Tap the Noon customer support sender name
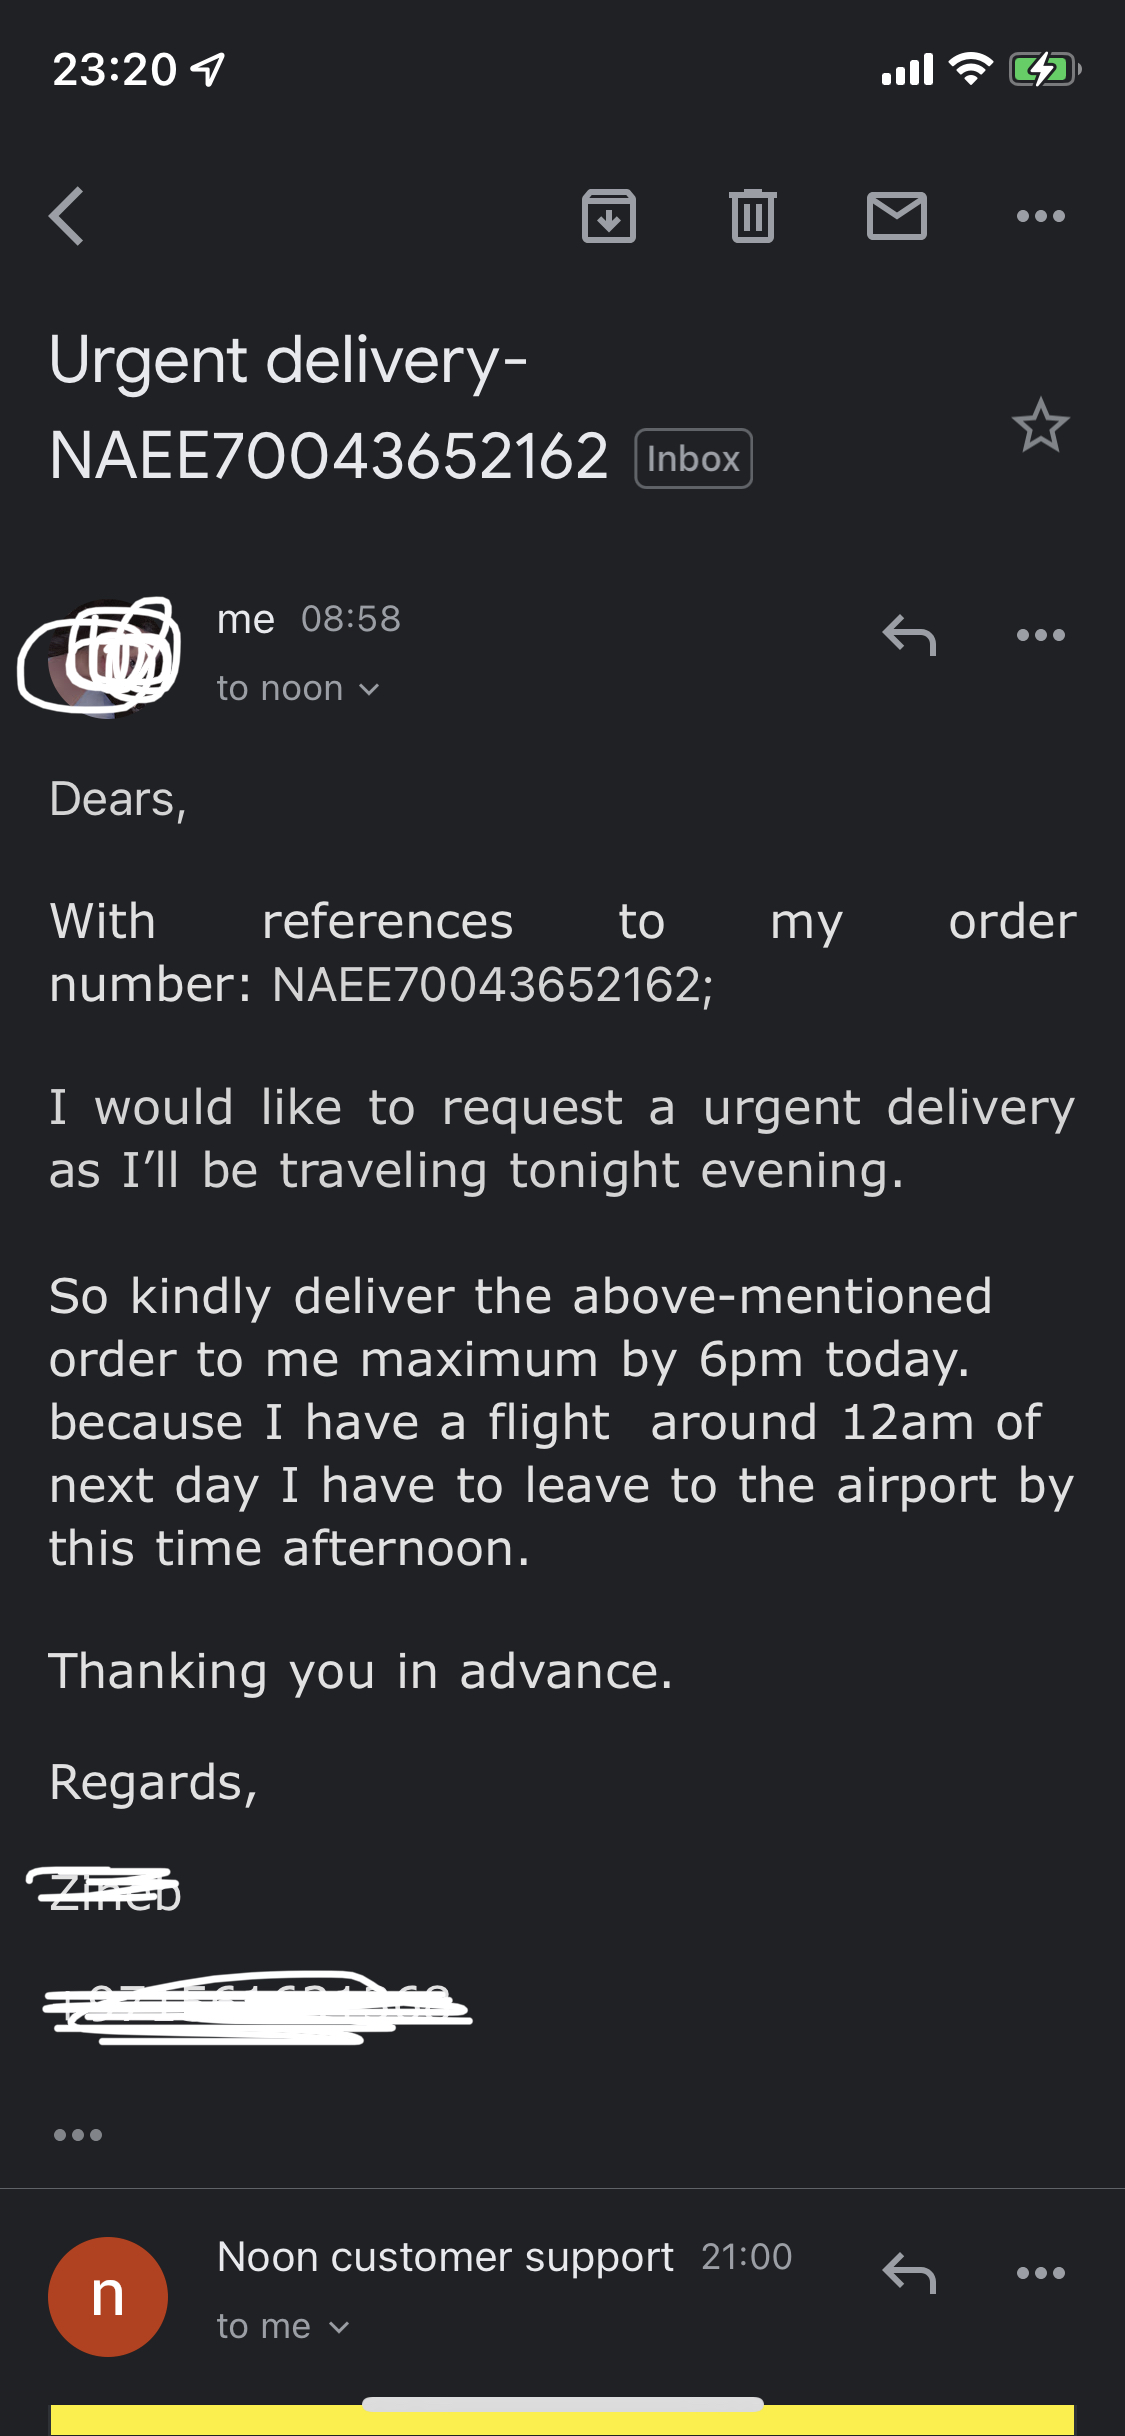1125x2436 pixels. 445,2257
